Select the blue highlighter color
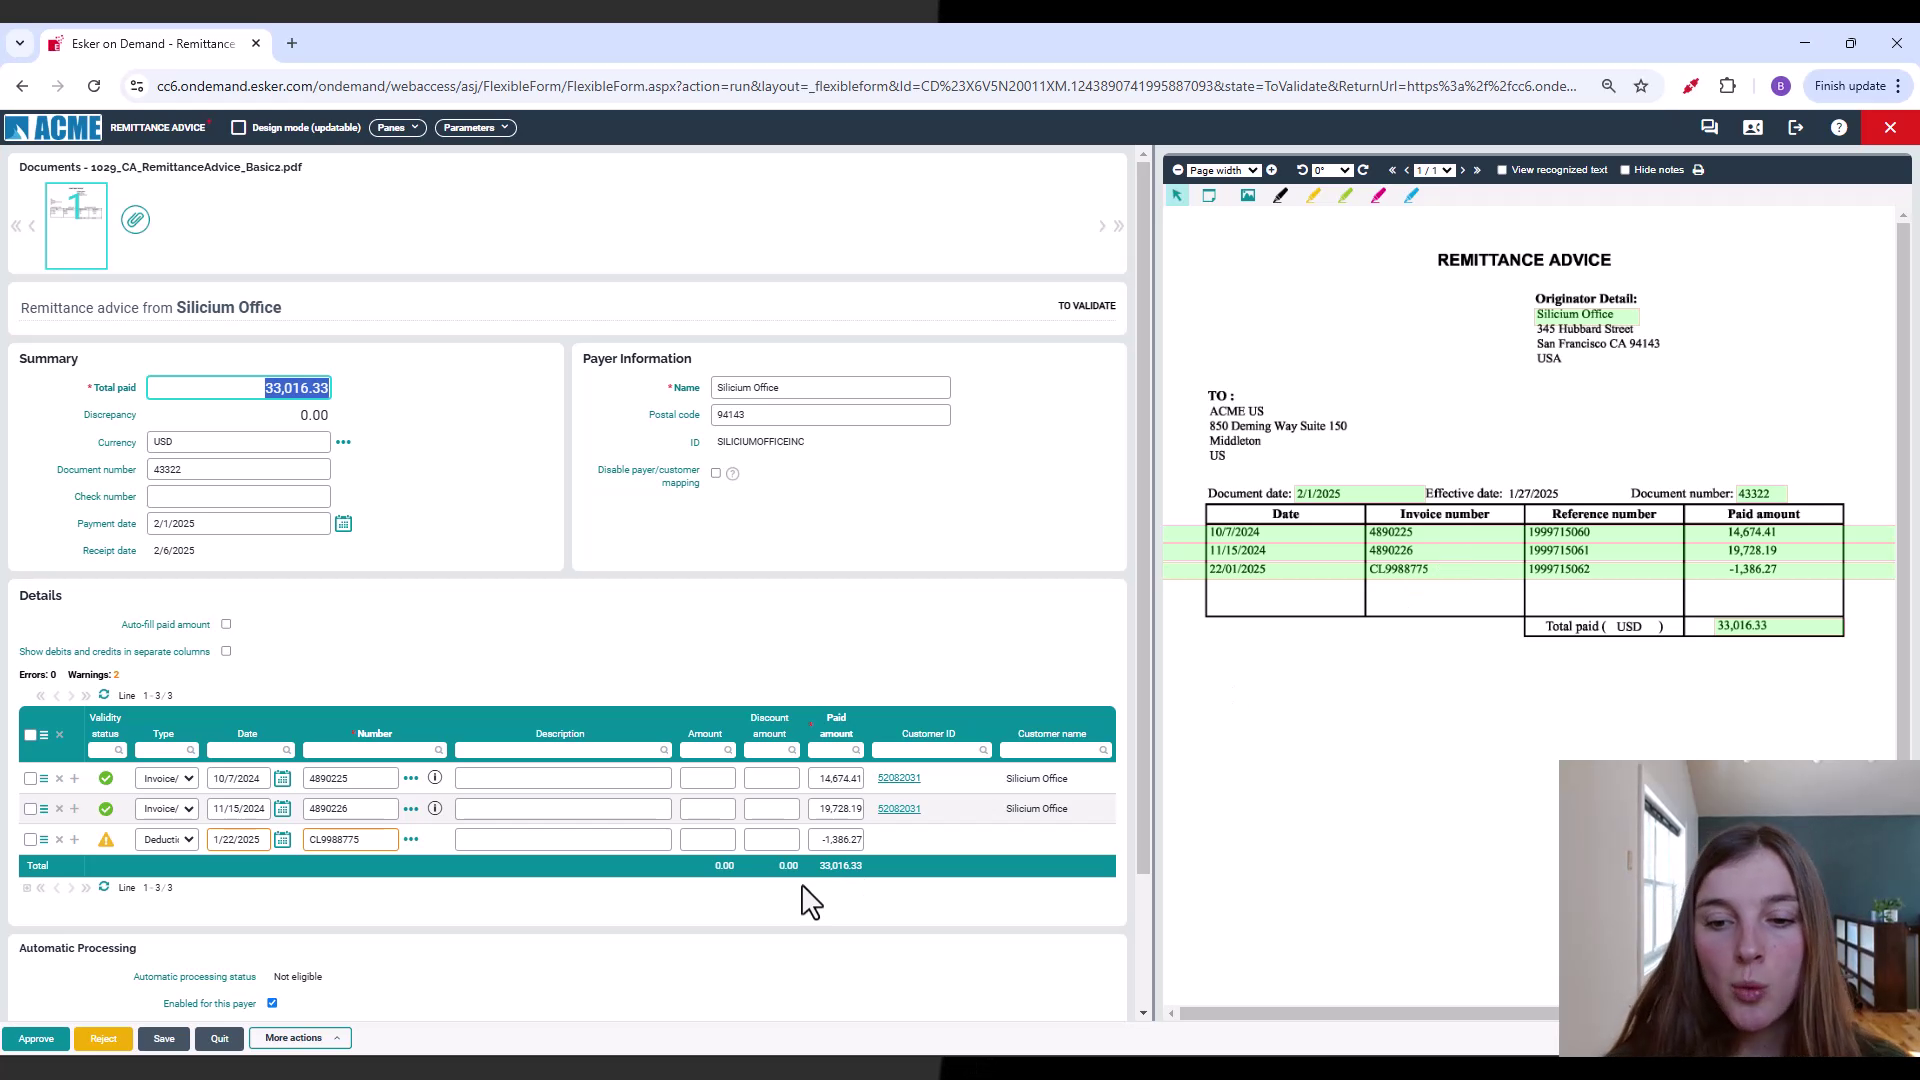This screenshot has height=1080, width=1920. tap(1411, 195)
